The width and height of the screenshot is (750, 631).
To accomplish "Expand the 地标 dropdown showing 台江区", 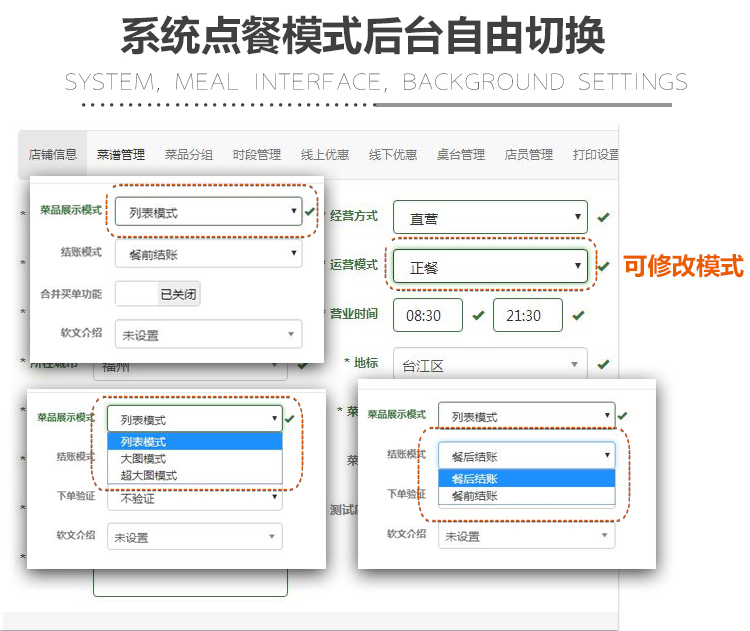I will point(490,366).
